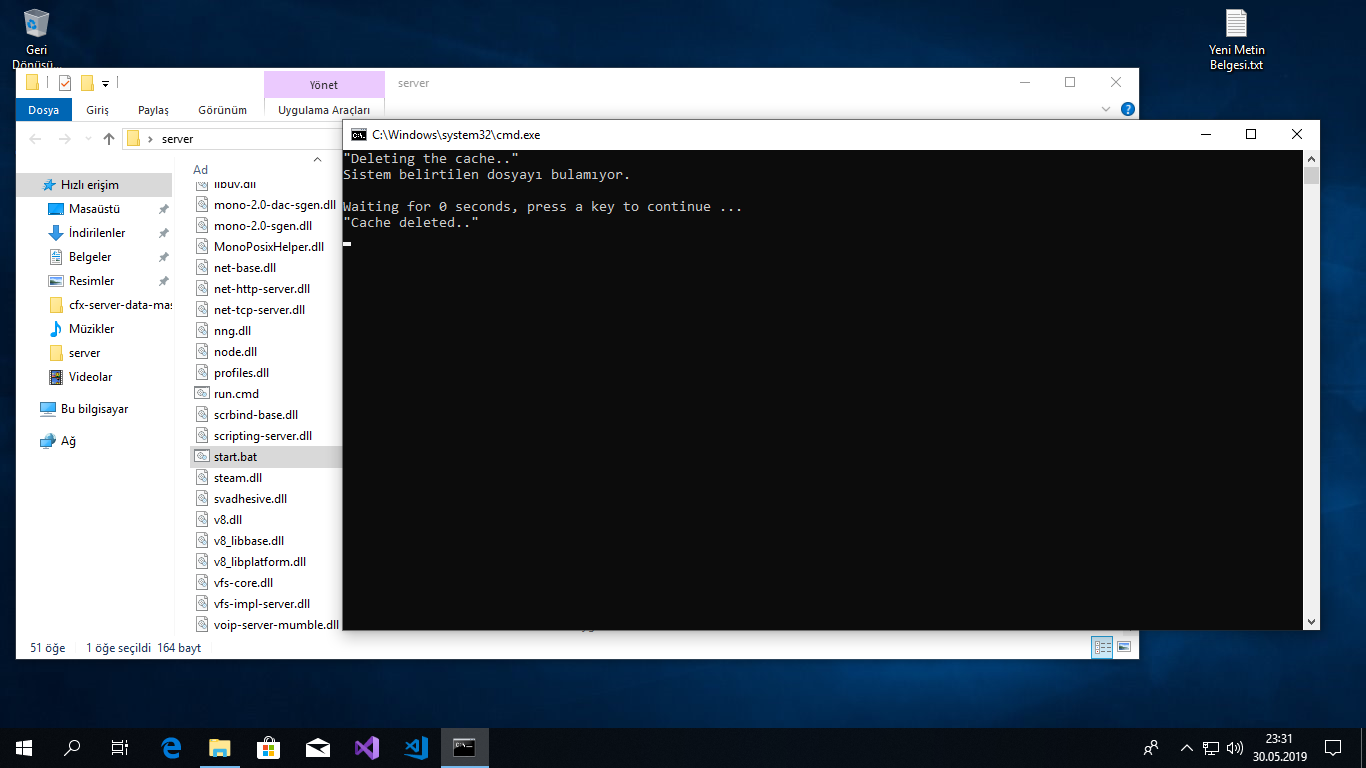Open the Quick Access Toolbar customize dropdown
This screenshot has height=768, width=1366.
coord(106,83)
